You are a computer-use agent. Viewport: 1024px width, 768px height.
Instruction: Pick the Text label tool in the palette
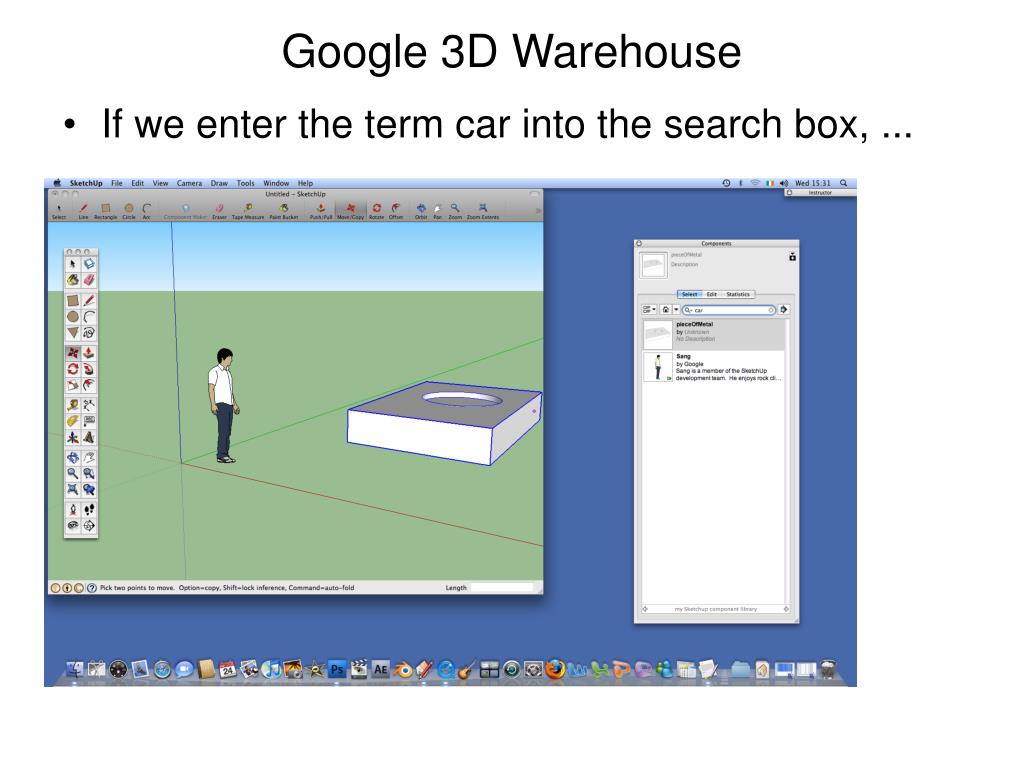tap(89, 421)
